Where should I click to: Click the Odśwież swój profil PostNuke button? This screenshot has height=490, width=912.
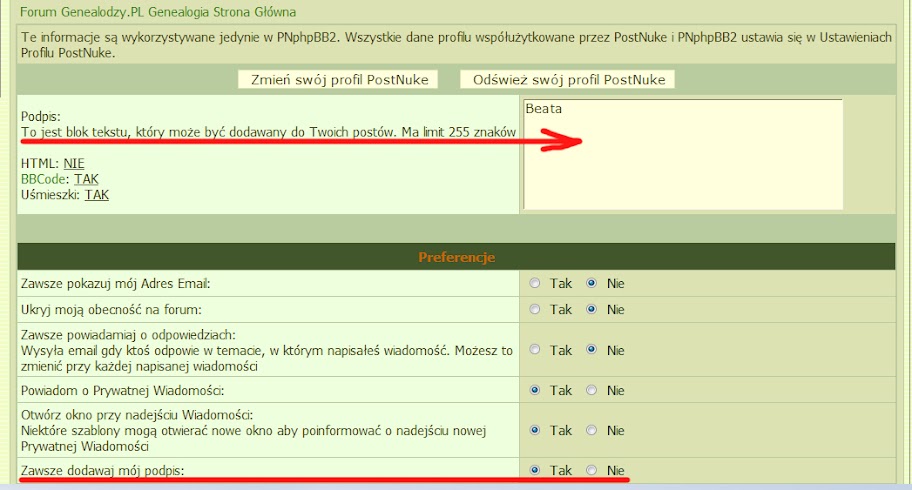point(568,80)
